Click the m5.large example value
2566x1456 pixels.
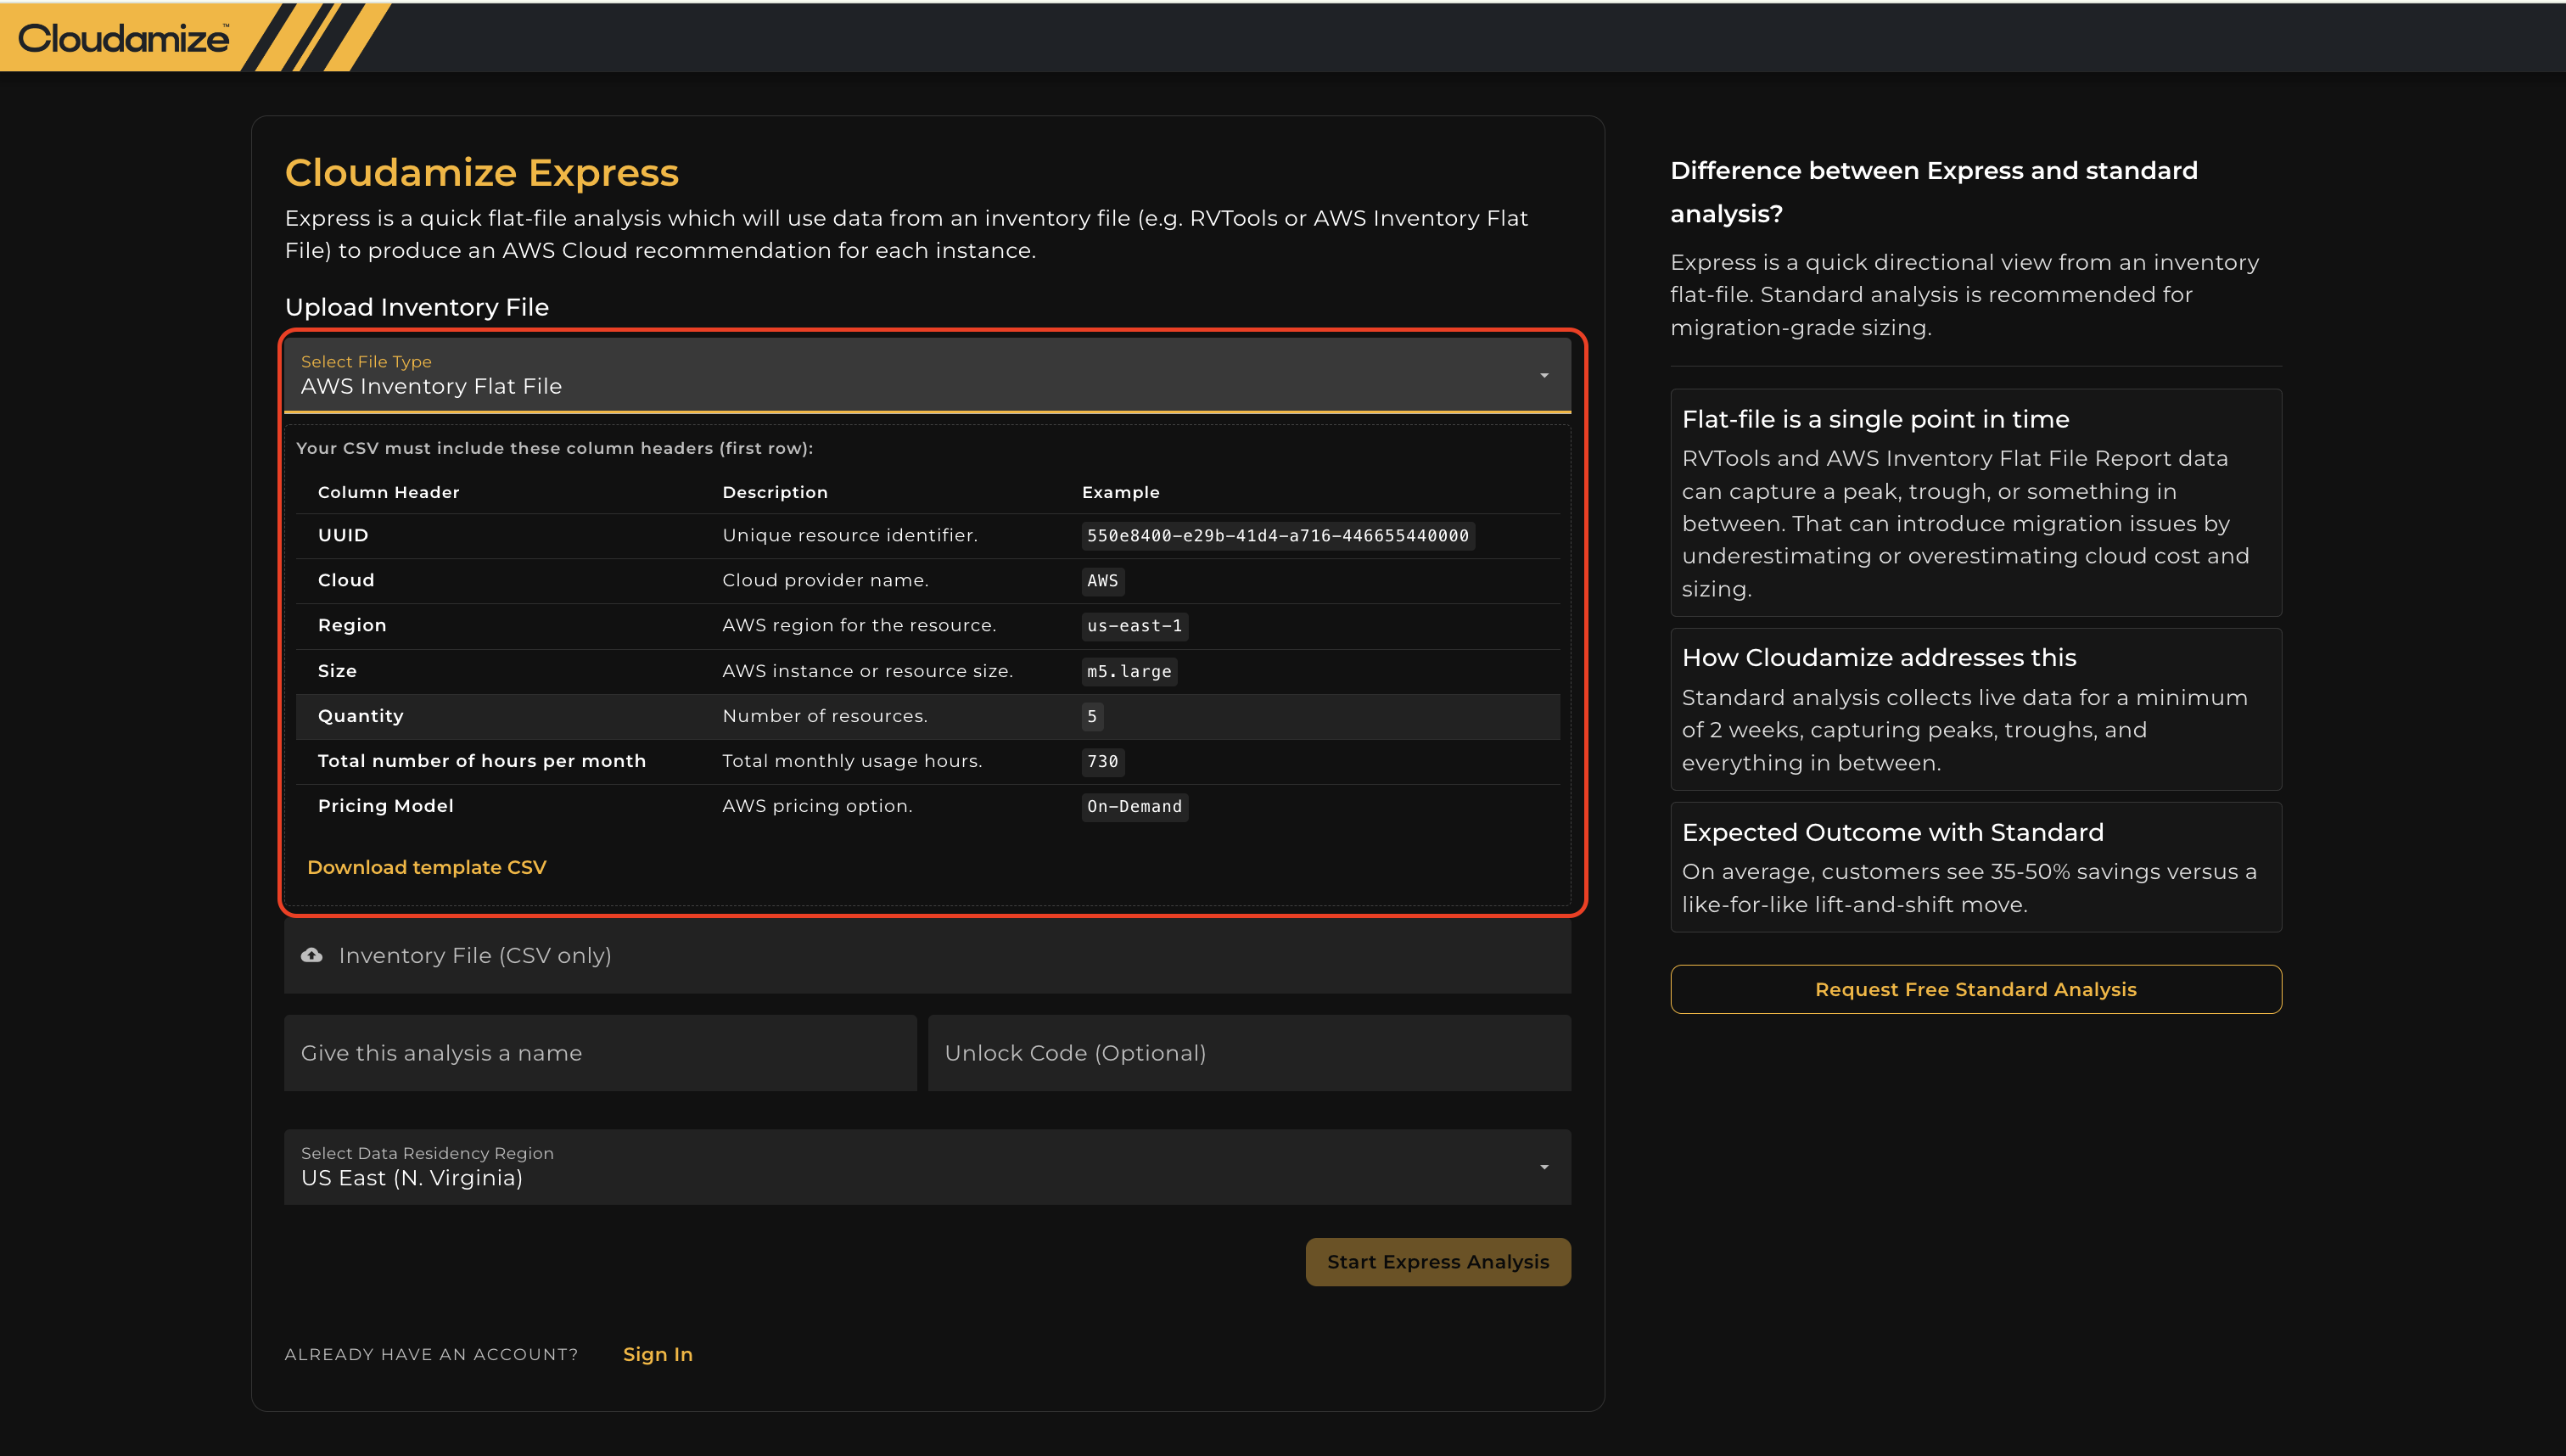point(1129,672)
